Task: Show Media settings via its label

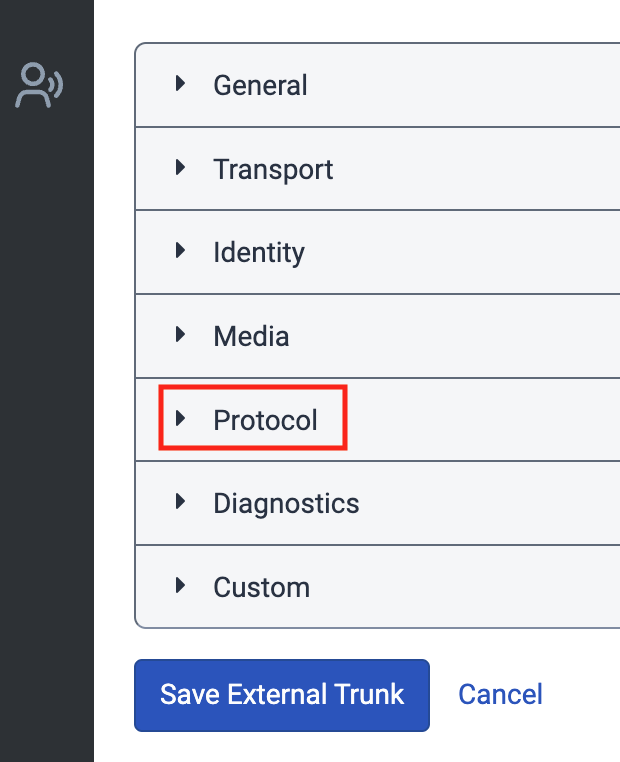Action: pyautogui.click(x=251, y=336)
